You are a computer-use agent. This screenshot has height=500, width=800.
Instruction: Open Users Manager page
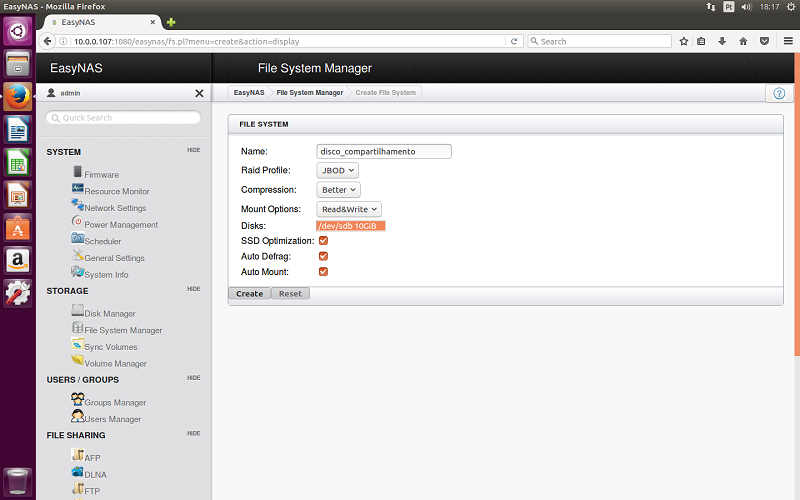(112, 419)
